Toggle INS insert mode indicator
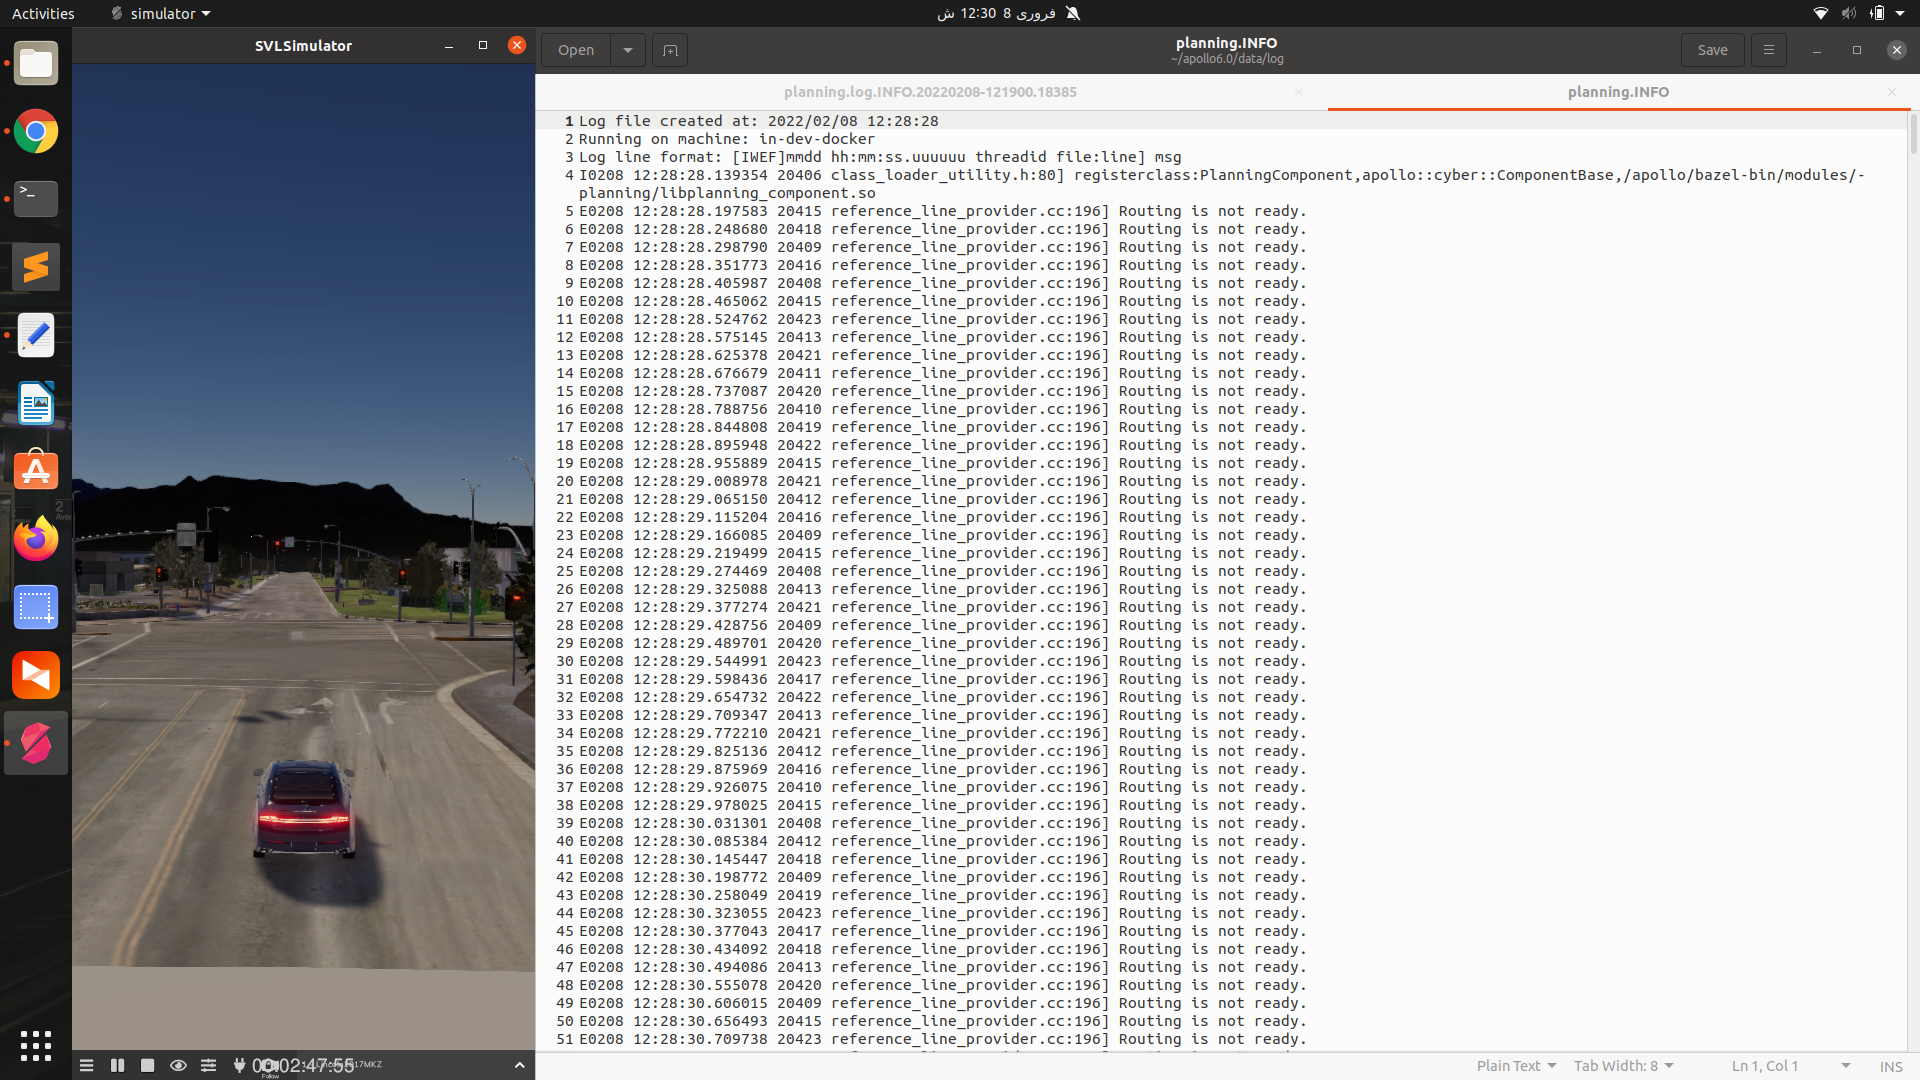The width and height of the screenshot is (1920, 1080). (x=1890, y=1067)
